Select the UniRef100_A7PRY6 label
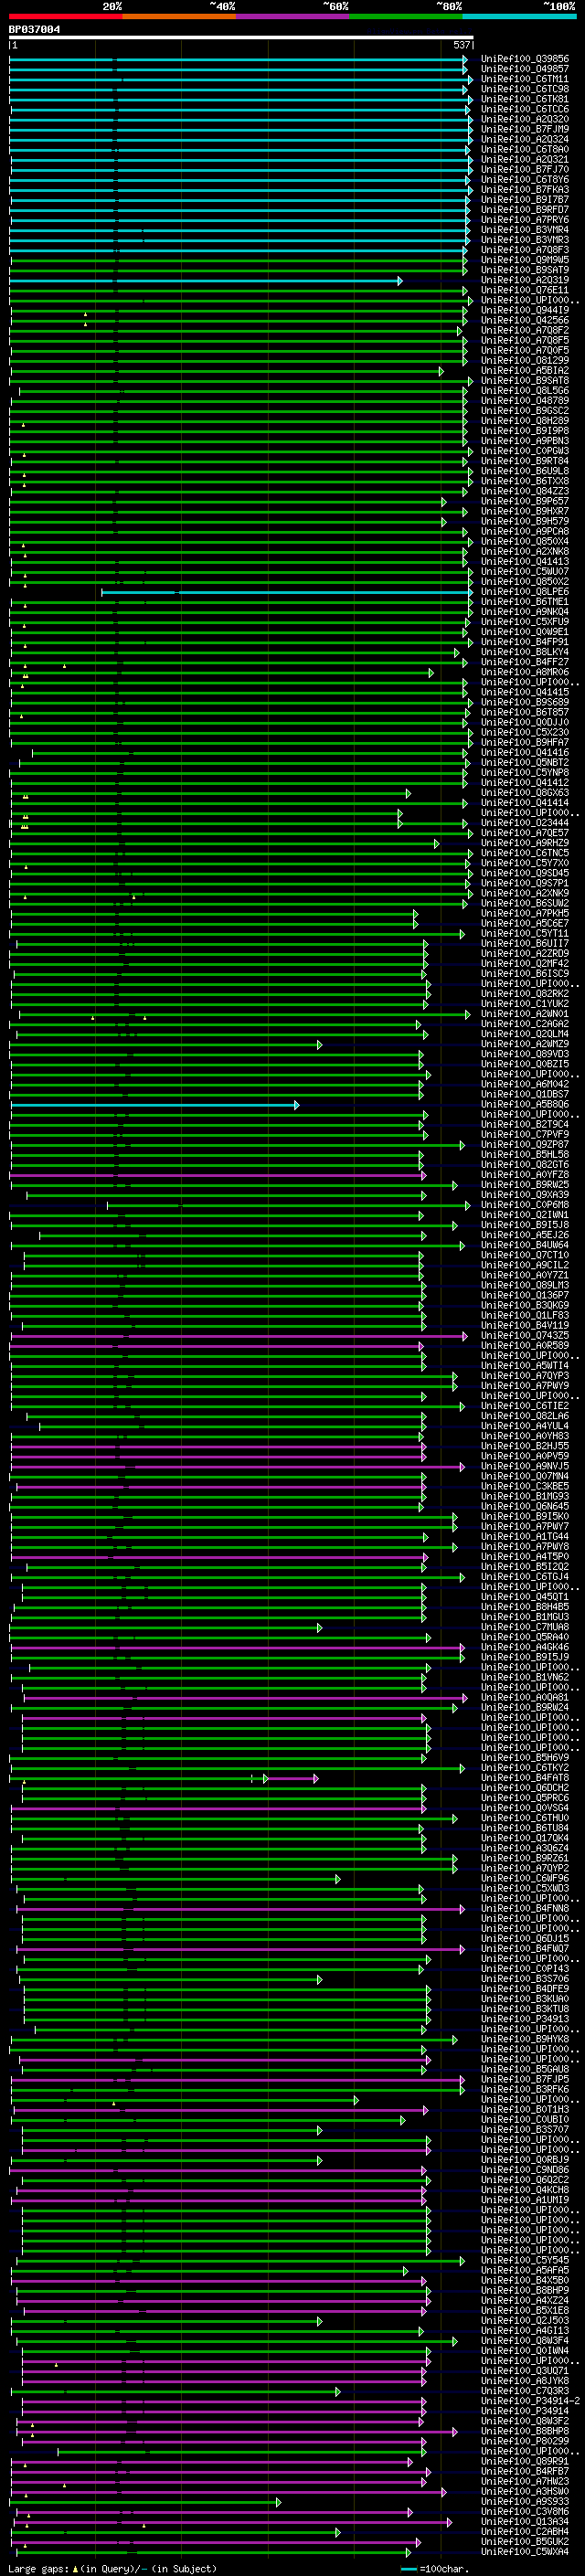Image resolution: width=585 pixels, height=2576 pixels. tap(524, 219)
